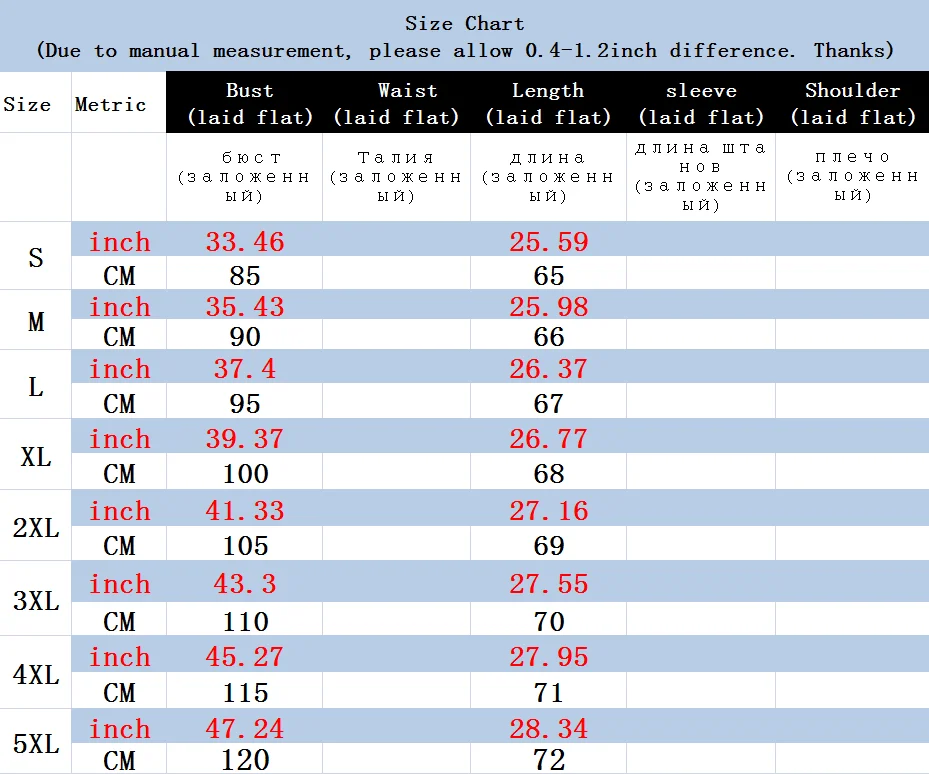Click length value 27.55 inch
This screenshot has height=774, width=929.
tap(549, 584)
